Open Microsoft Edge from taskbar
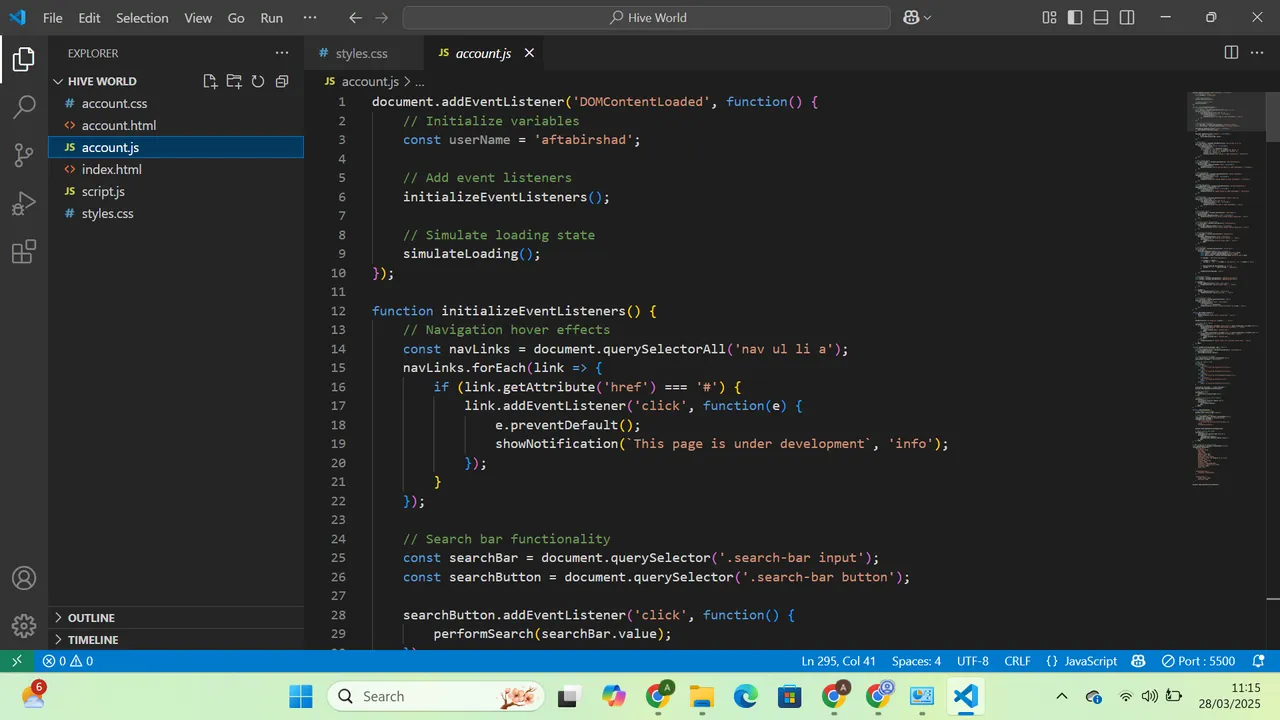 point(746,696)
